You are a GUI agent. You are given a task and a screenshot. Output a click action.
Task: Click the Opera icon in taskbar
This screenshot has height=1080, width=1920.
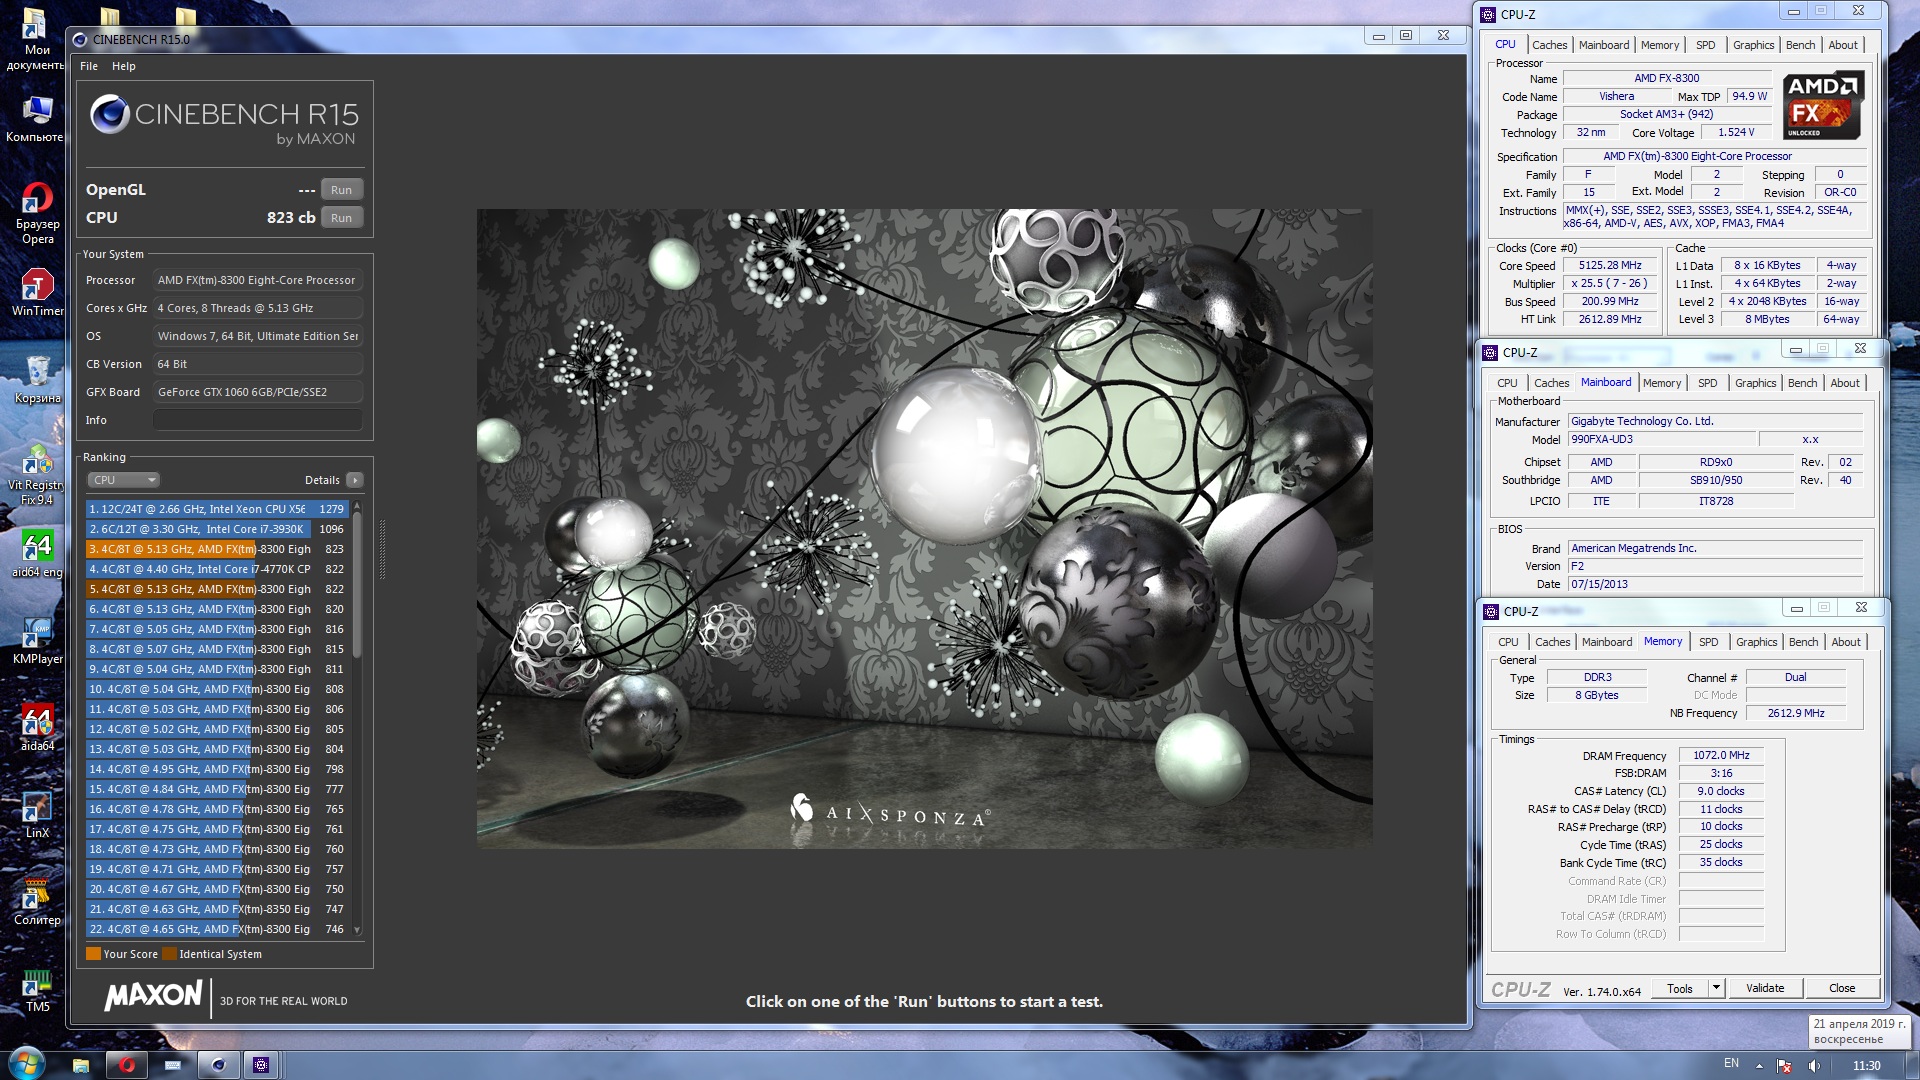(x=127, y=1065)
